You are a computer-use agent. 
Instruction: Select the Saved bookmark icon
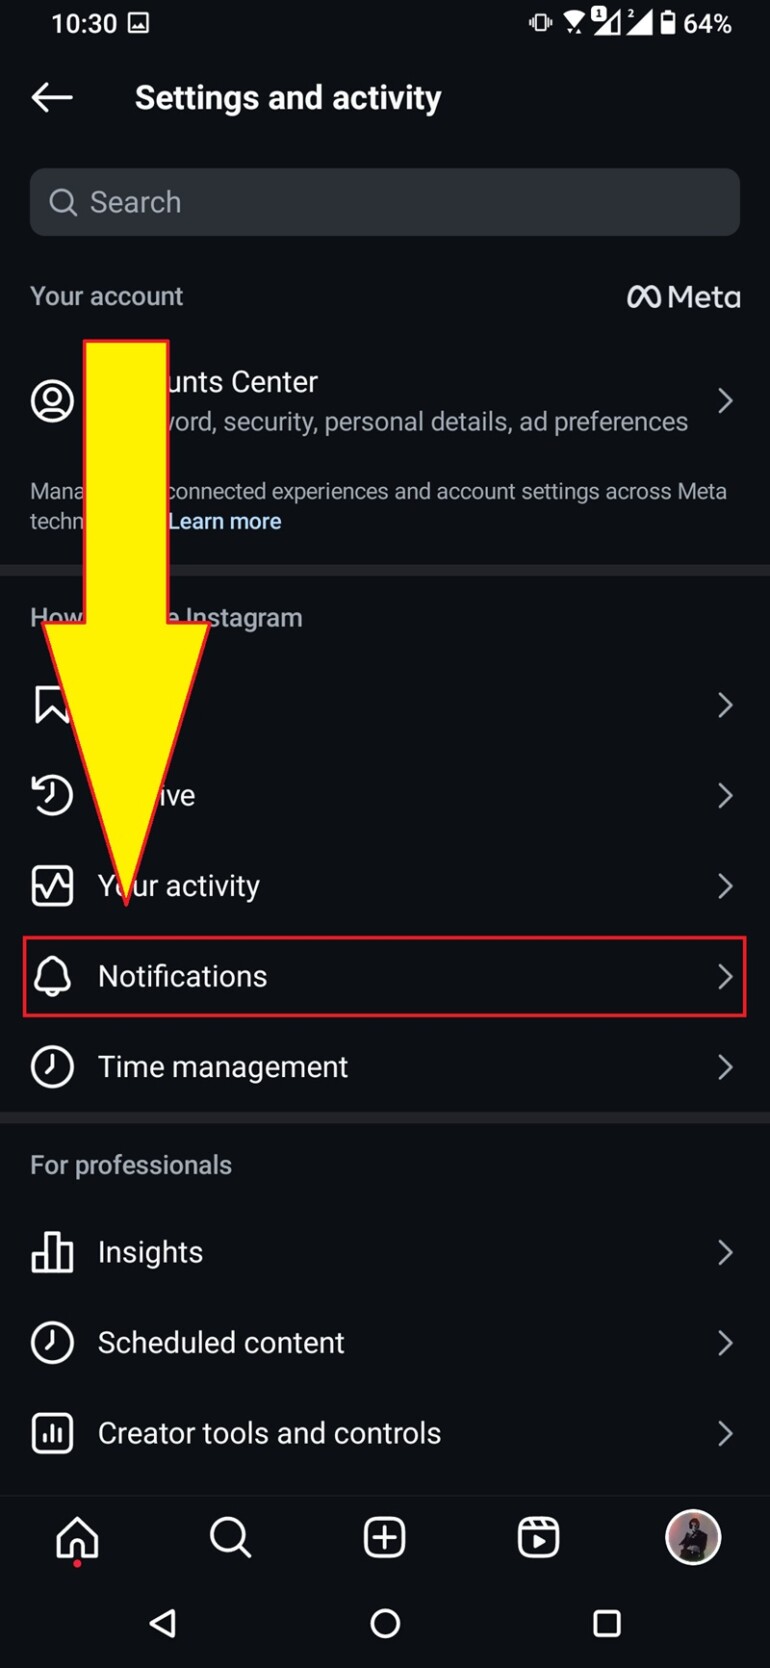coord(52,705)
